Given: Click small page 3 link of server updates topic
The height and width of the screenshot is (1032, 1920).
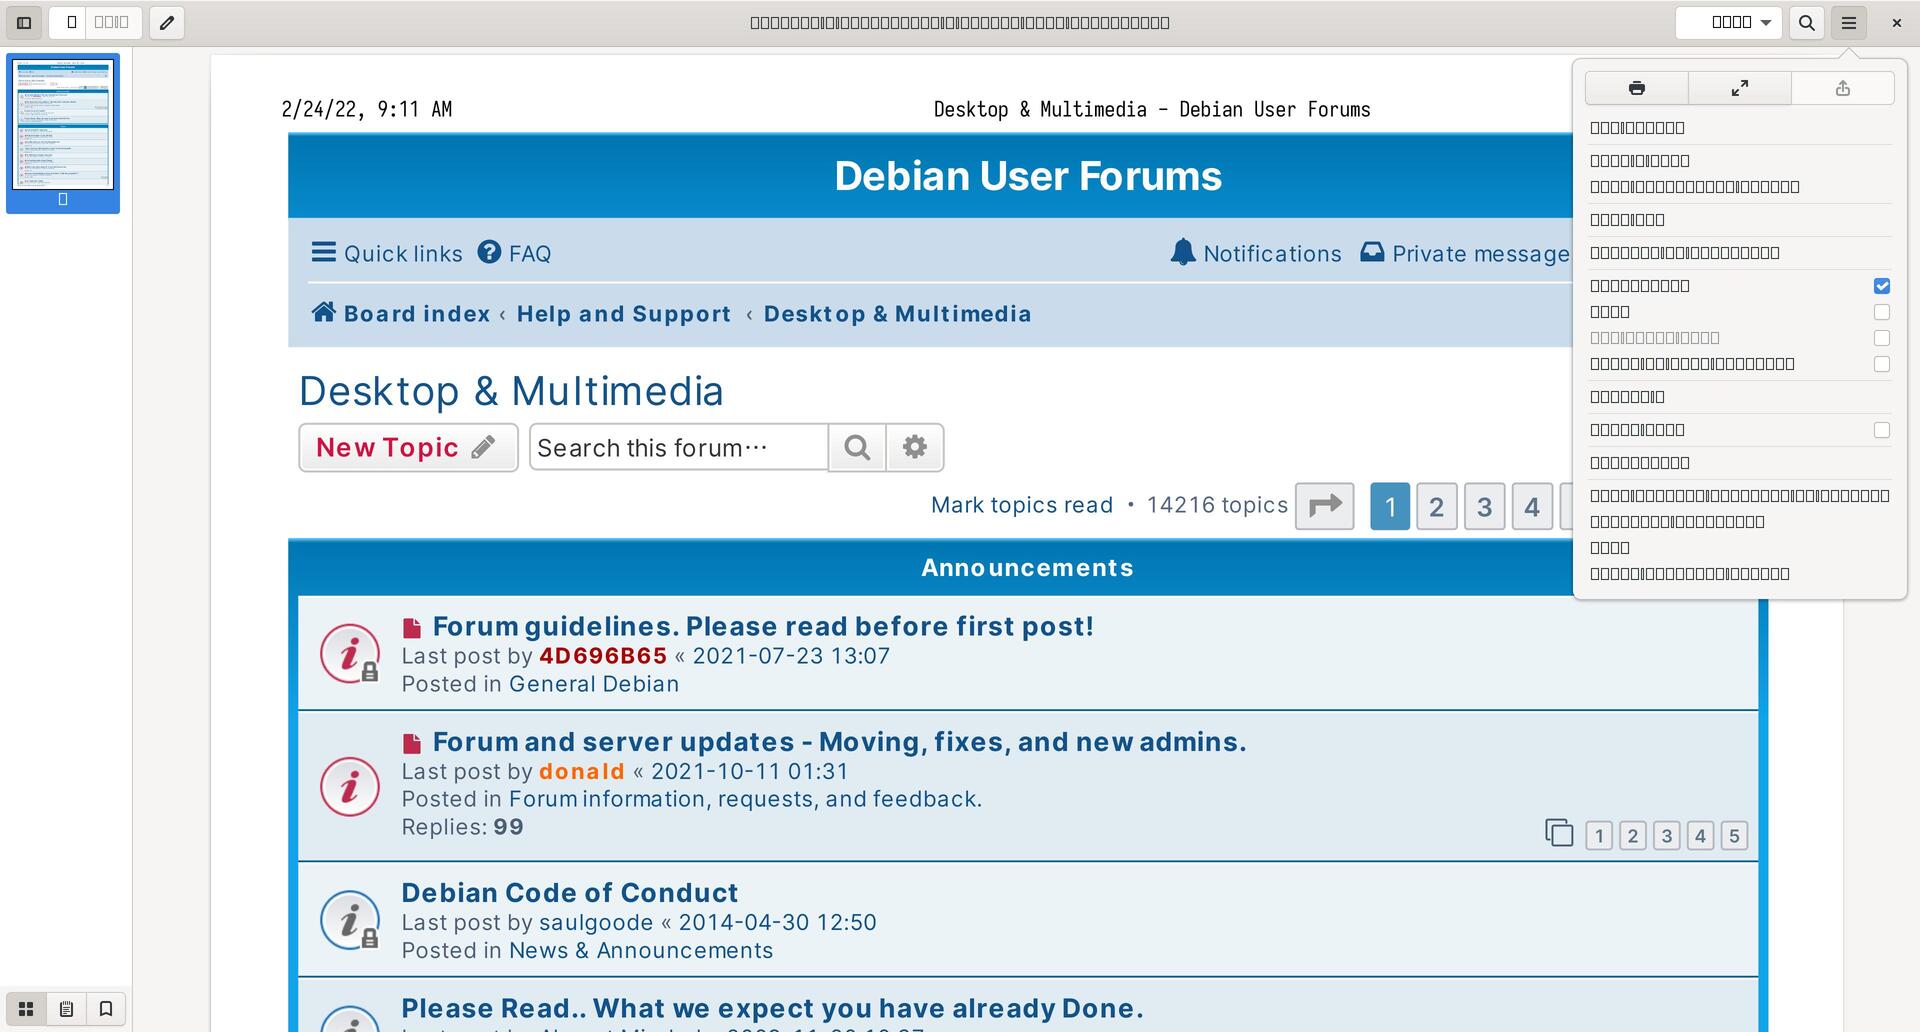Looking at the screenshot, I should (1666, 835).
